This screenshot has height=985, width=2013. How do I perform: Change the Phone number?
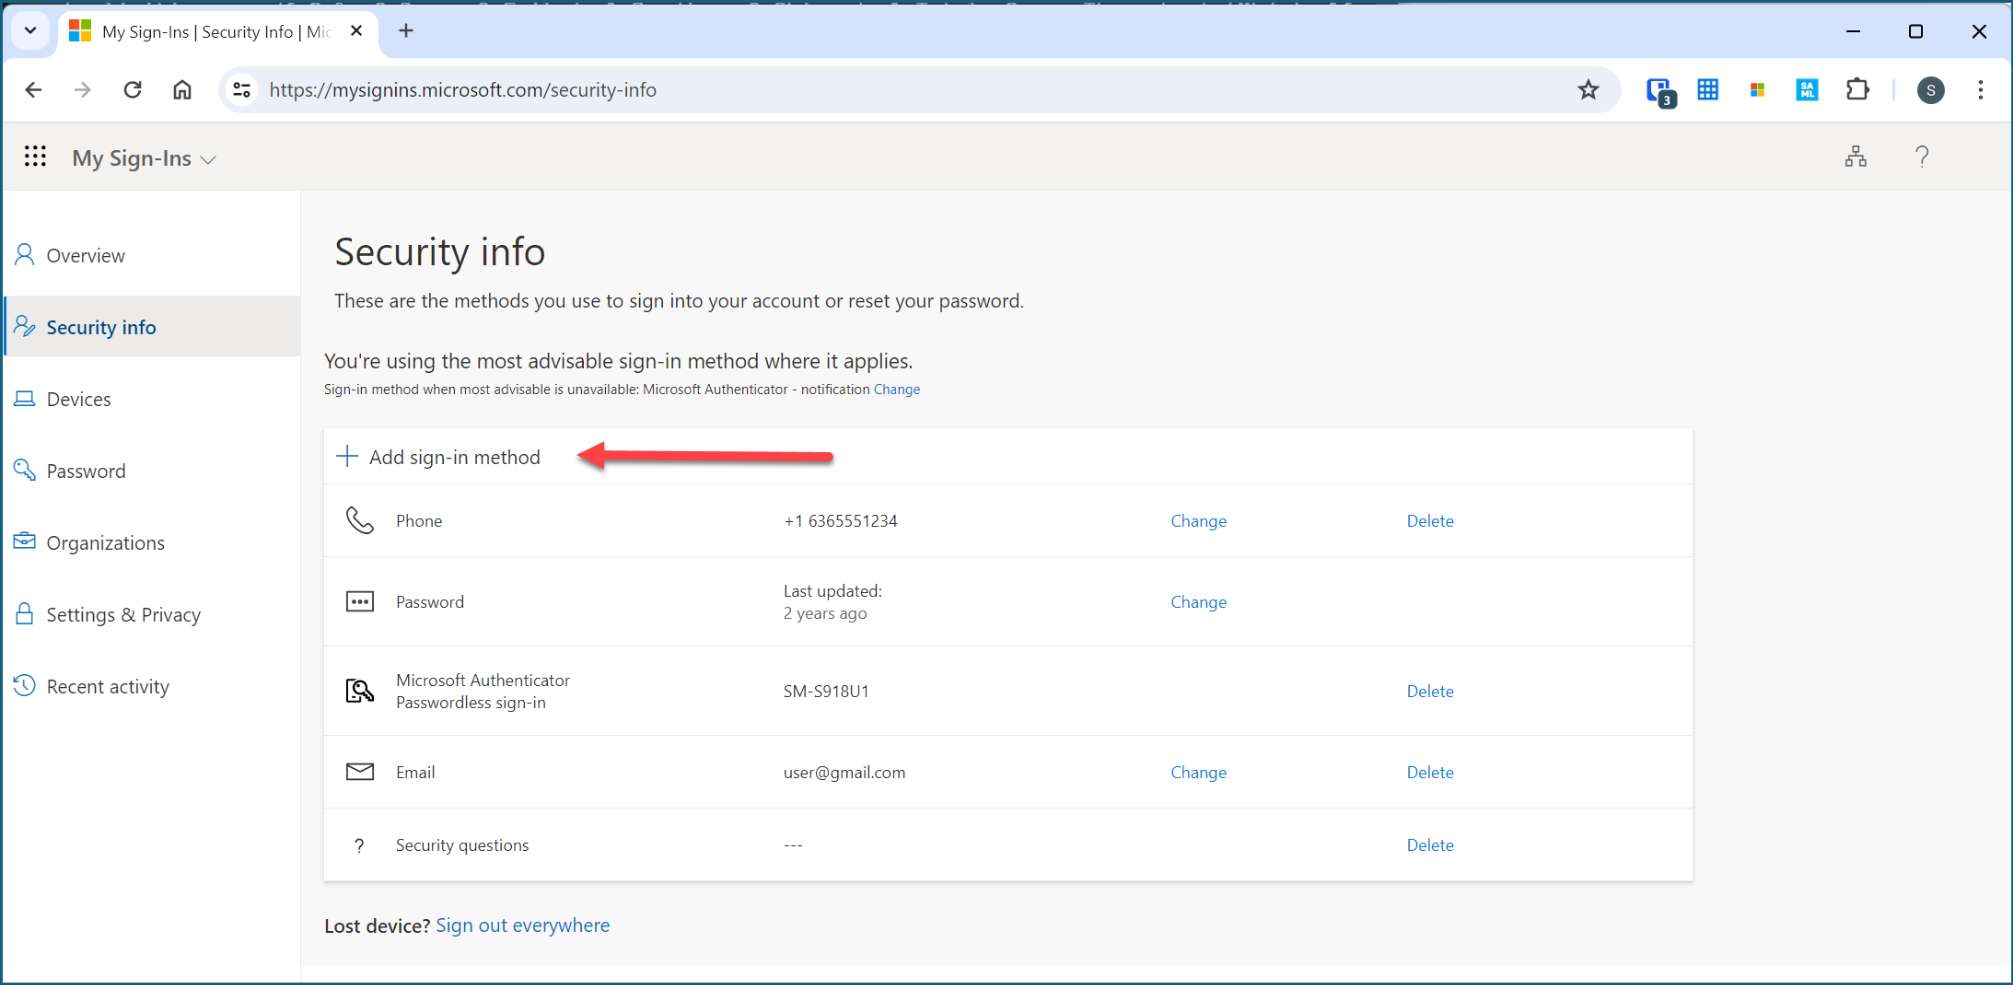(x=1198, y=521)
